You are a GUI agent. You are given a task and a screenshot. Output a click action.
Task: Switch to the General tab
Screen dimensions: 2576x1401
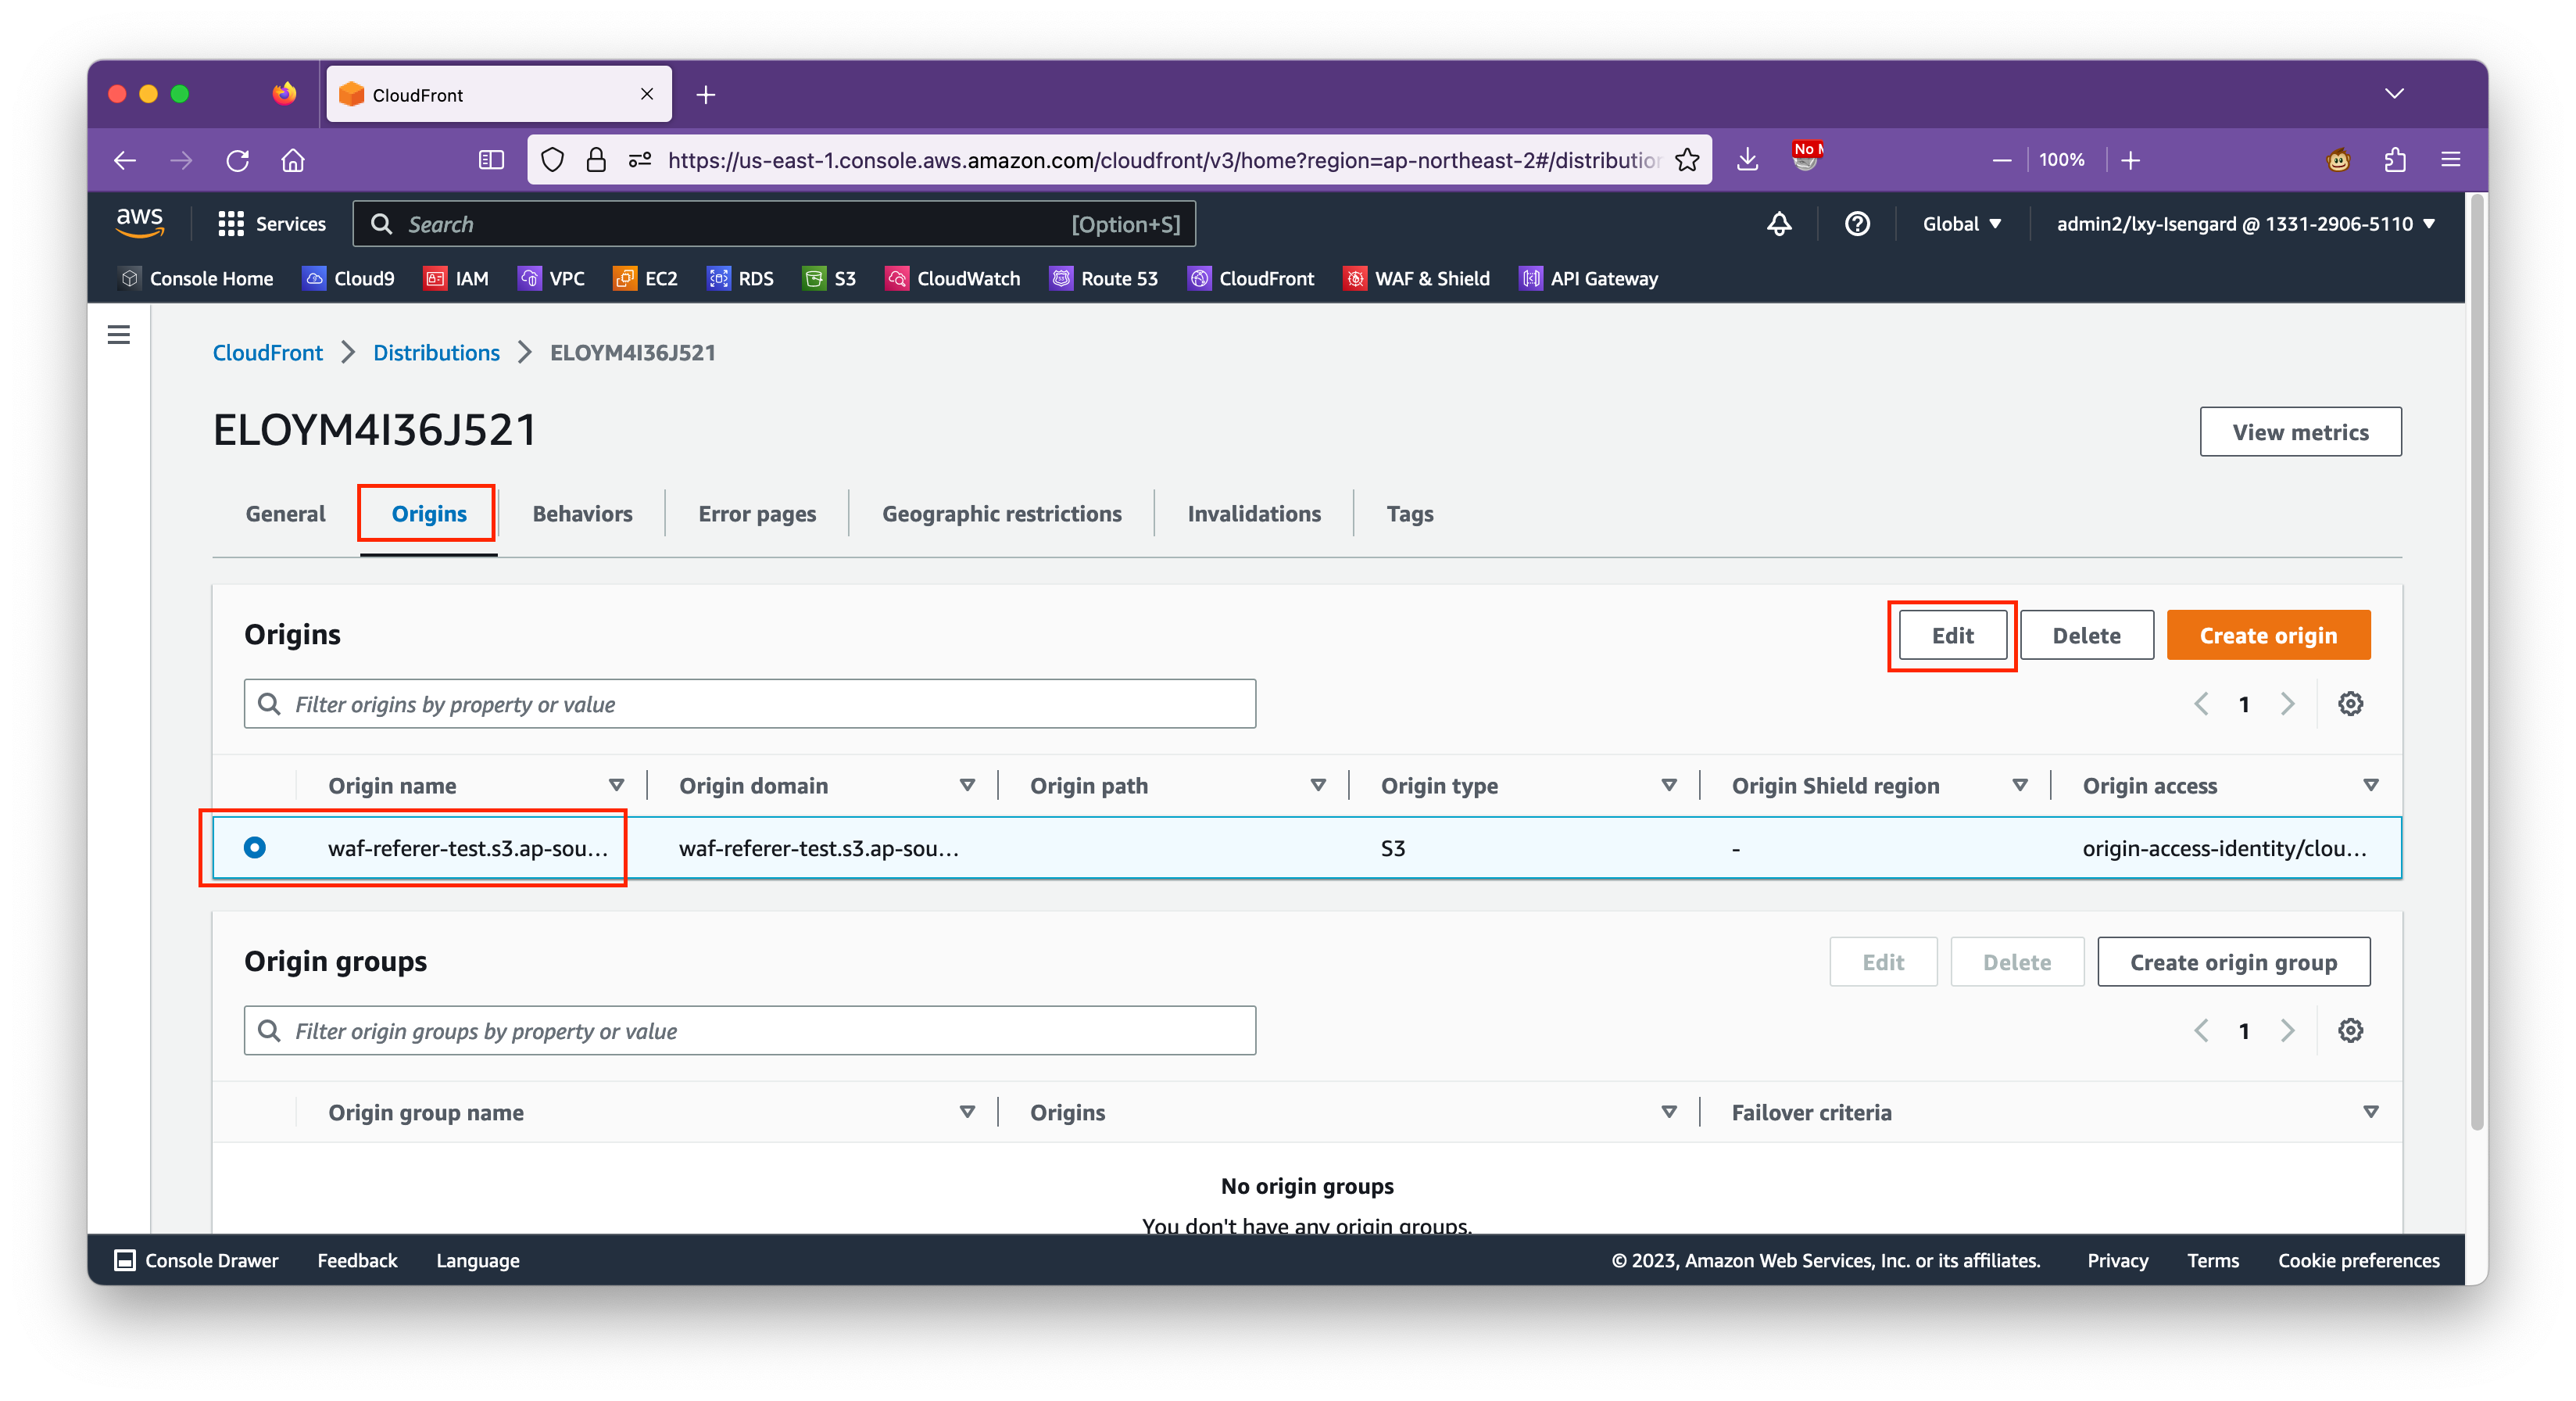point(284,512)
